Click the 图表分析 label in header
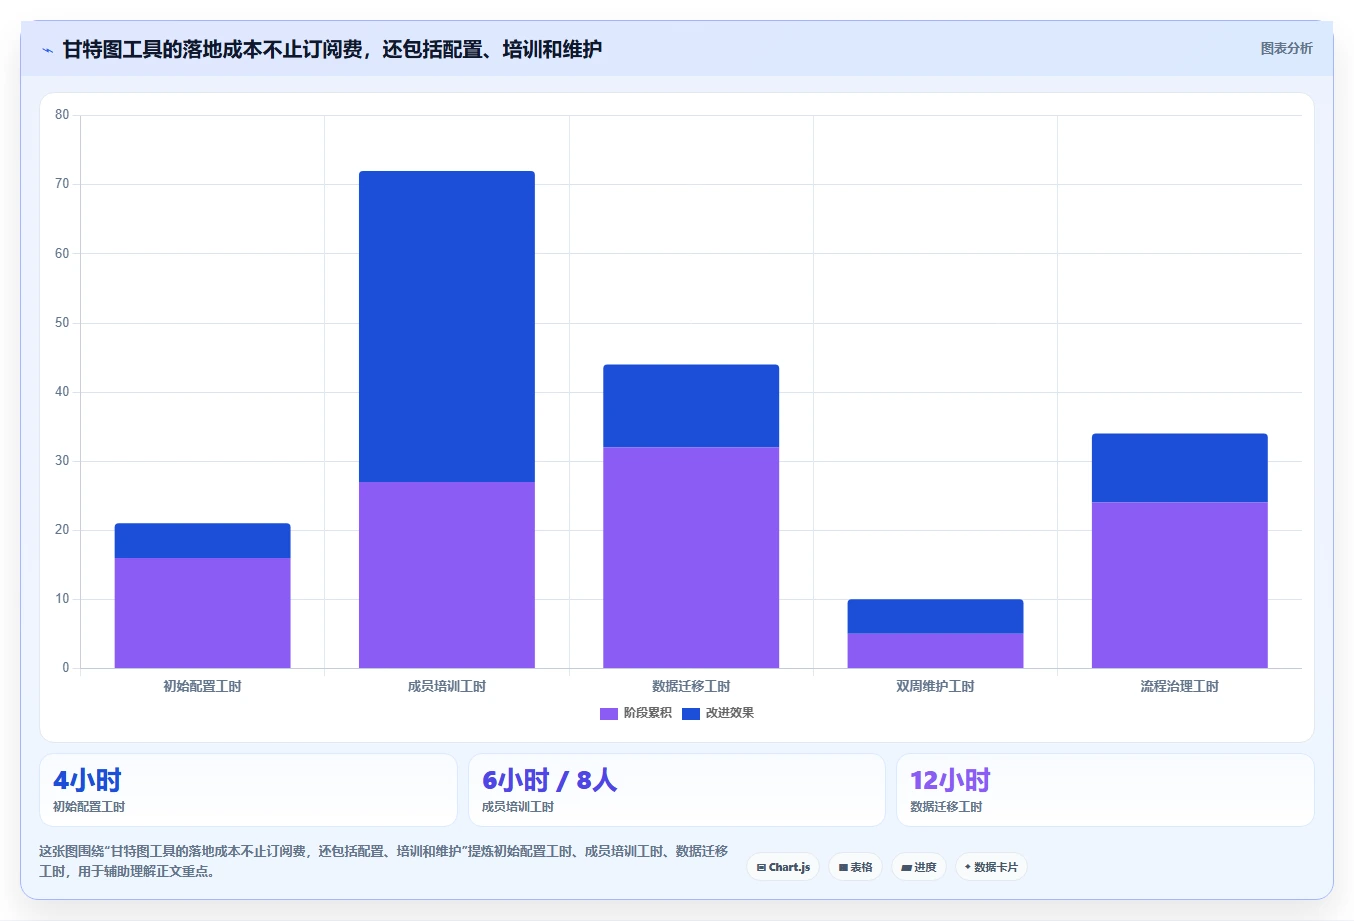This screenshot has width=1354, height=921. 1286,48
